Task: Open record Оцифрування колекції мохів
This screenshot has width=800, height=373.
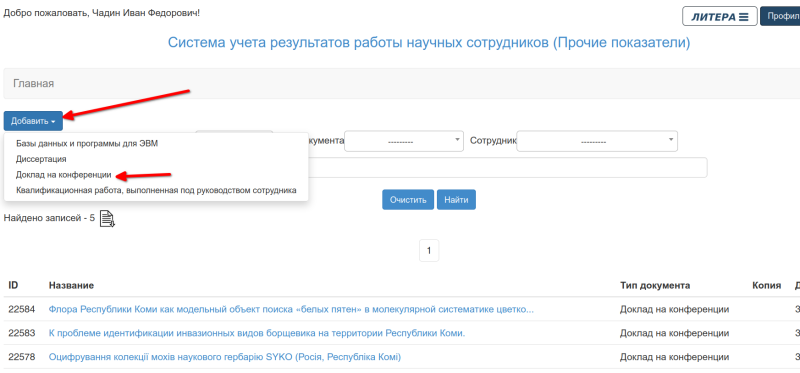Action: pos(224,357)
